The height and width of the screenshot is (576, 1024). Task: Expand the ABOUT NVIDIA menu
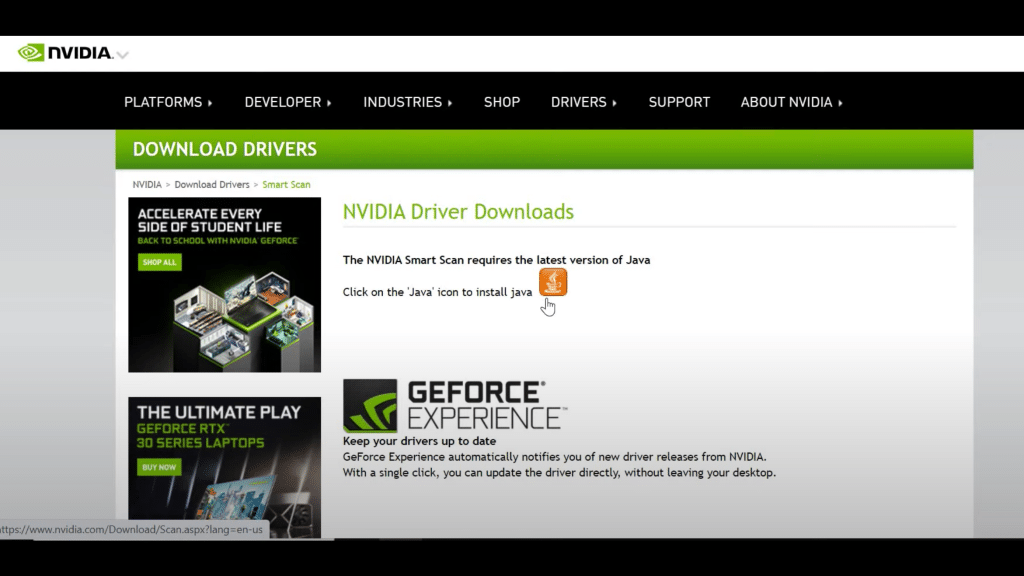click(792, 103)
